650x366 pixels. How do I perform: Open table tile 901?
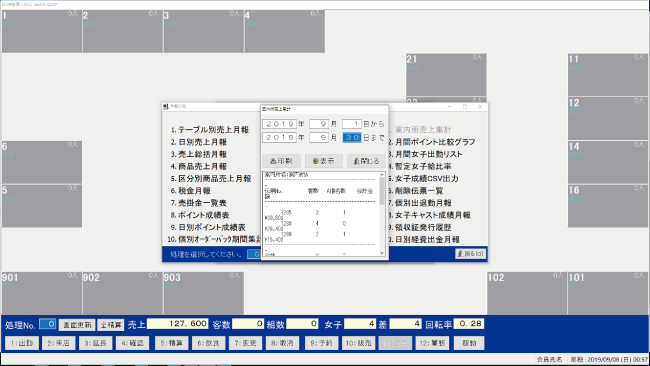(x=42, y=293)
